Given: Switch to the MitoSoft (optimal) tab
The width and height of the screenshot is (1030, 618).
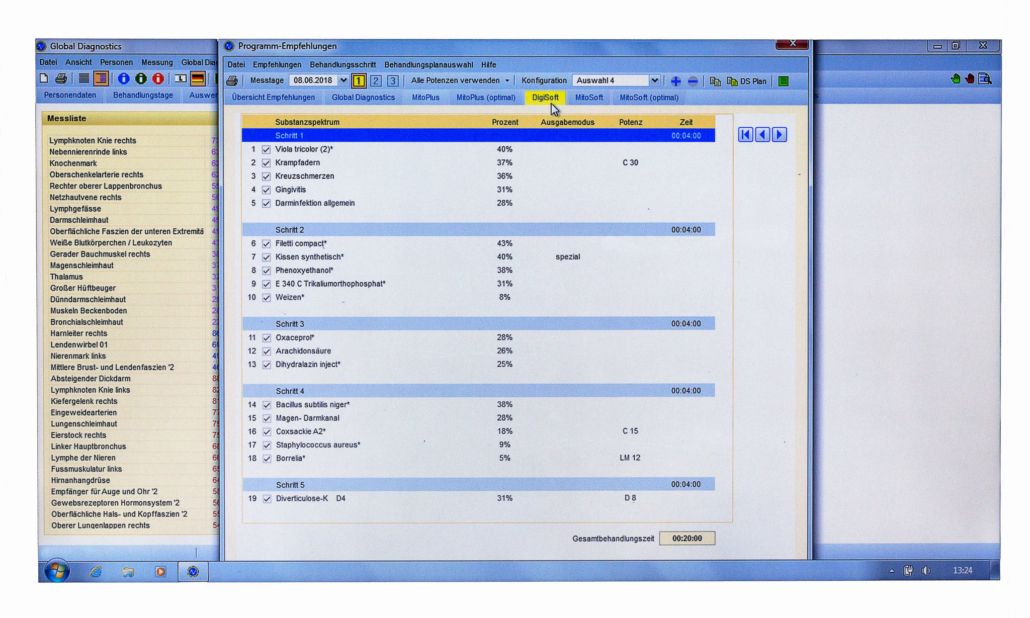Looking at the screenshot, I should coord(648,97).
